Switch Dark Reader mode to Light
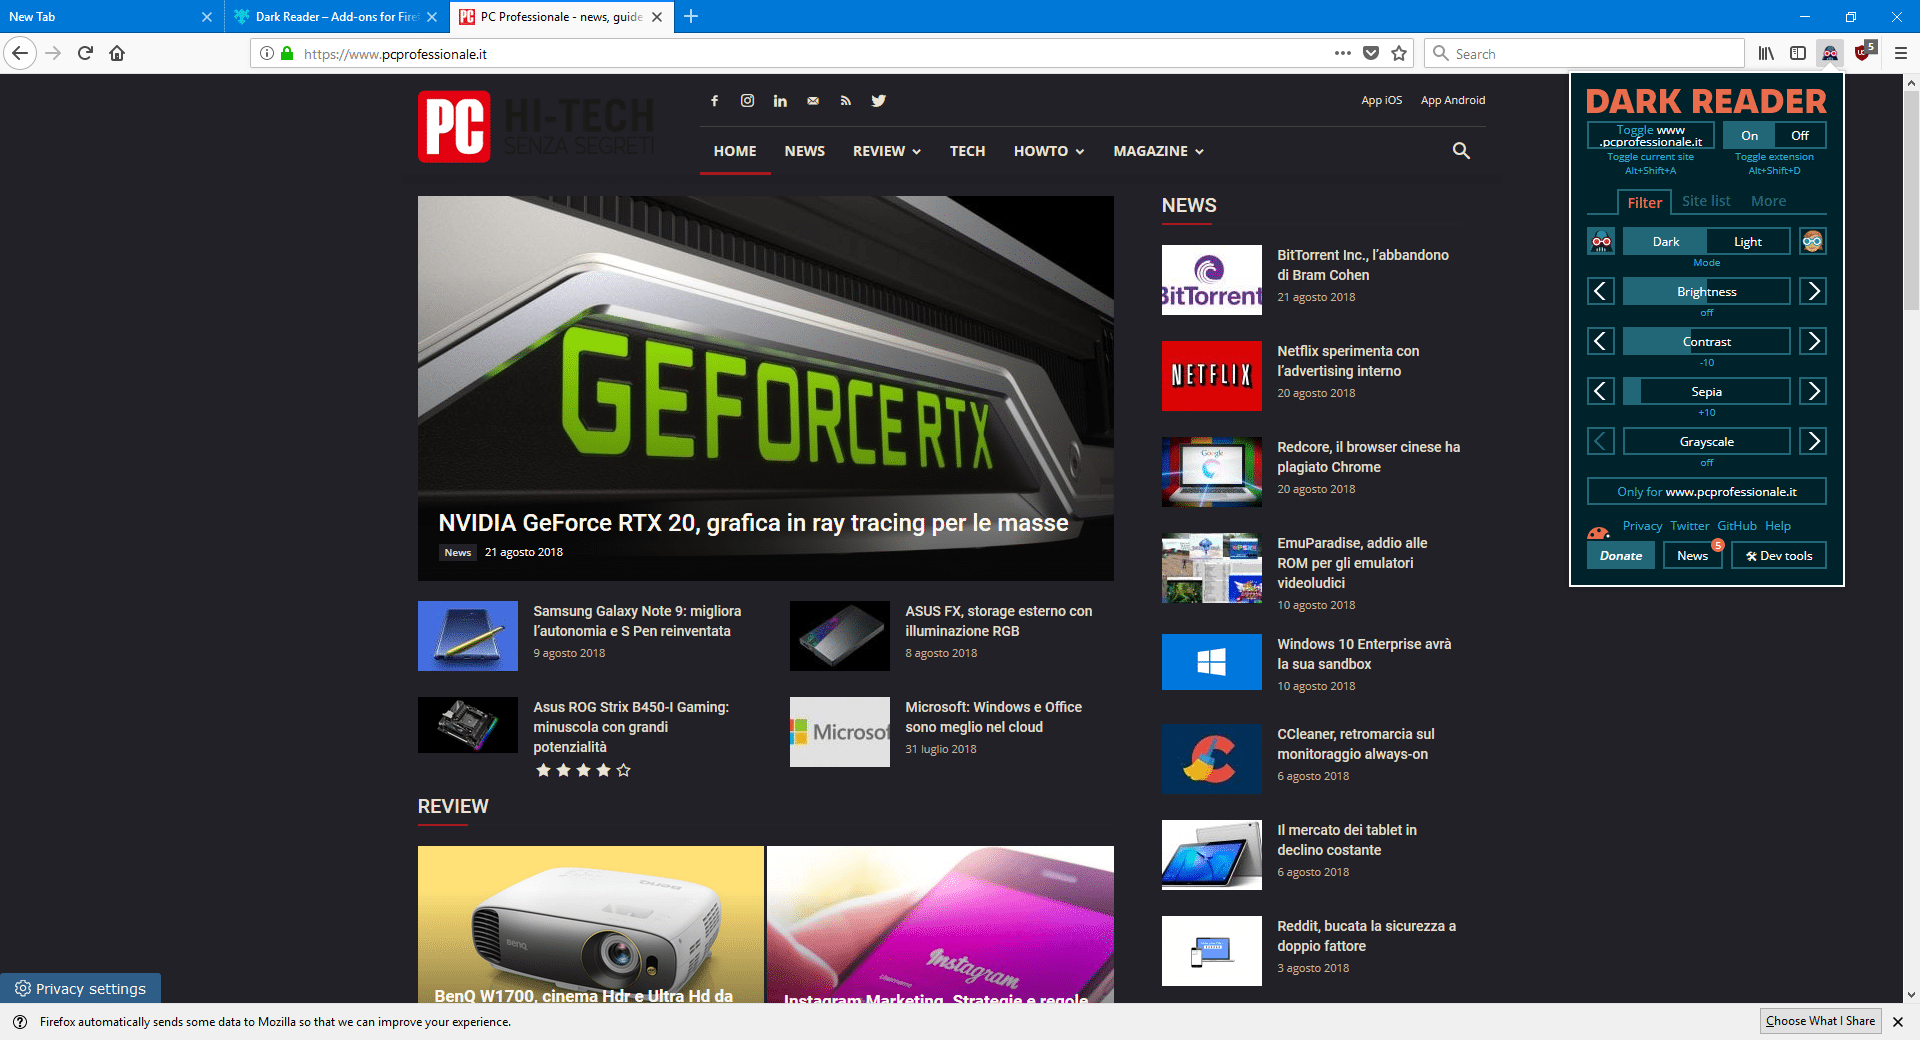1920x1040 pixels. (1747, 242)
